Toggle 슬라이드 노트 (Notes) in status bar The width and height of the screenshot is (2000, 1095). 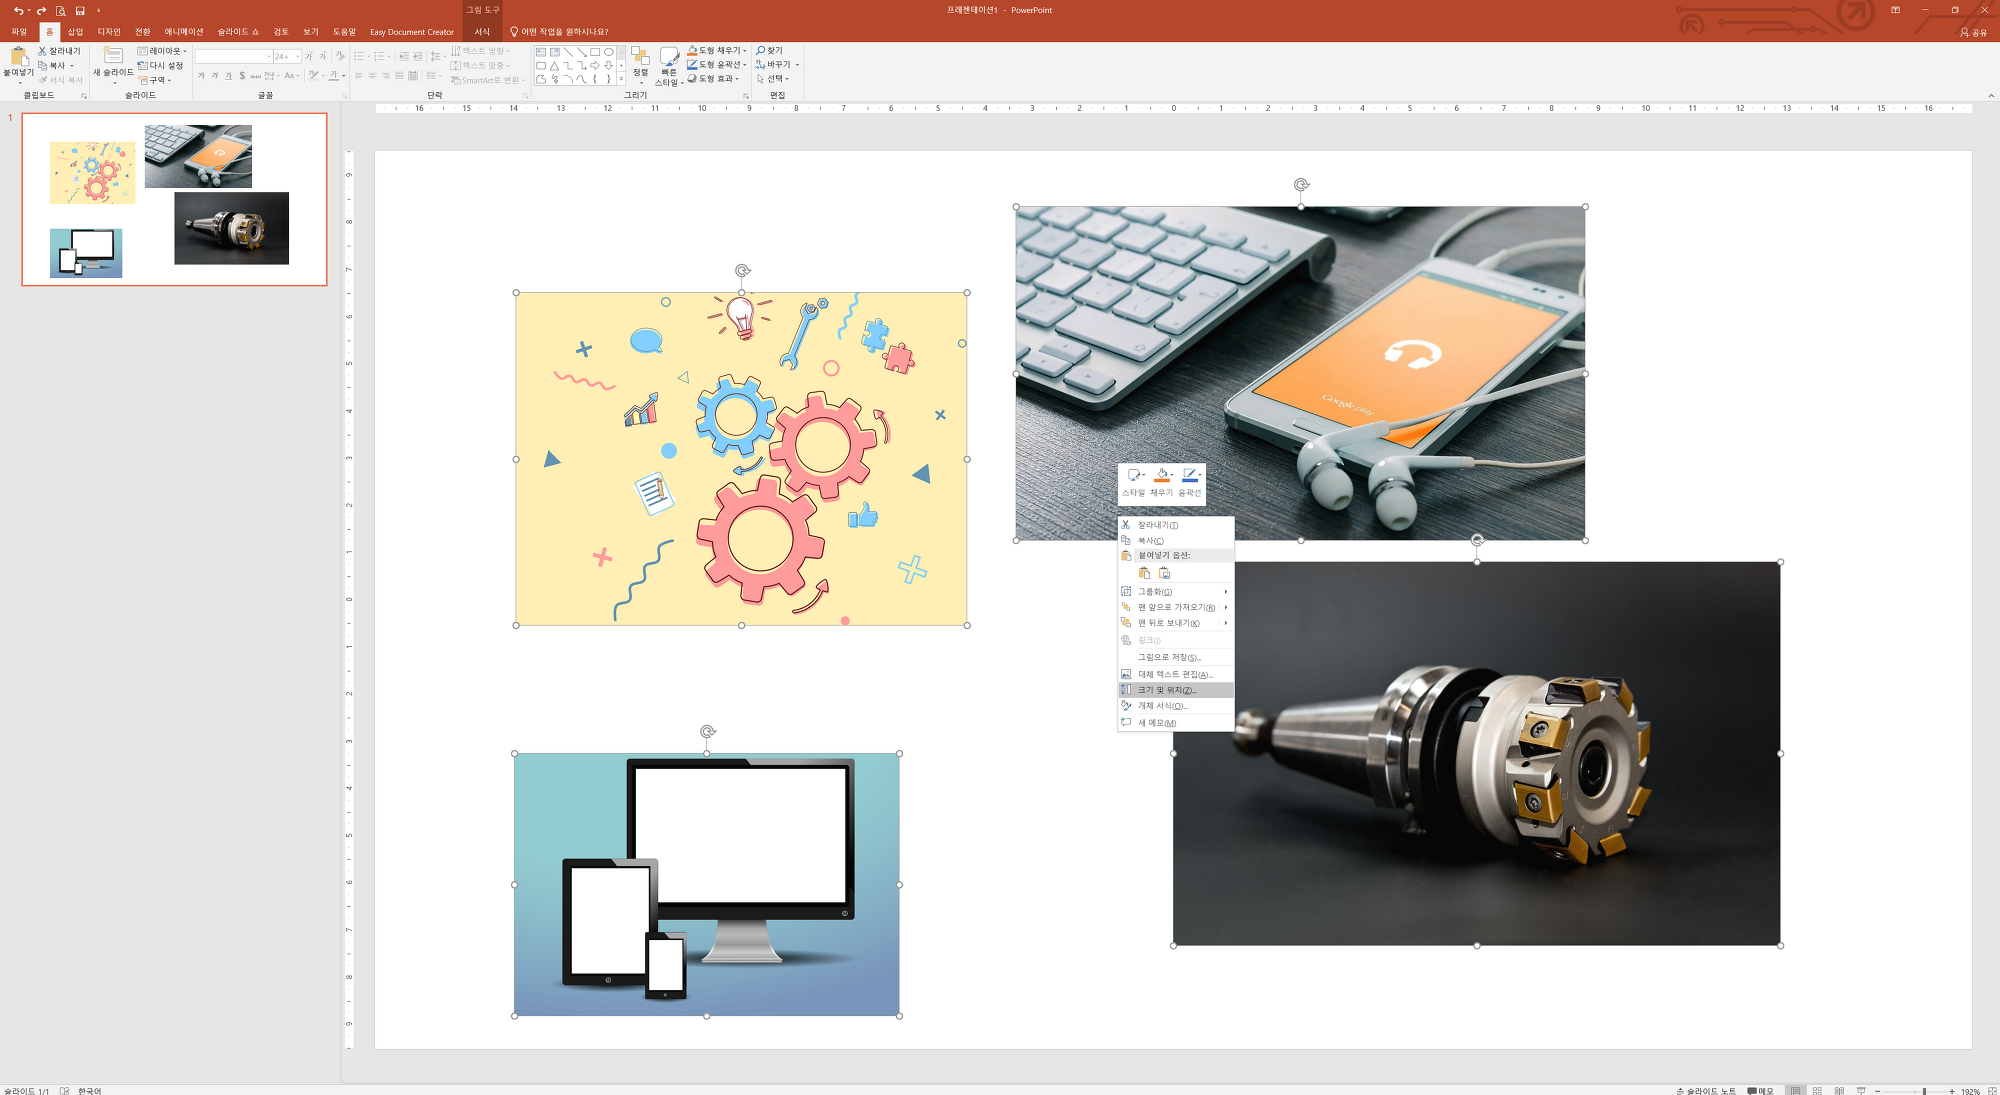1705,1090
